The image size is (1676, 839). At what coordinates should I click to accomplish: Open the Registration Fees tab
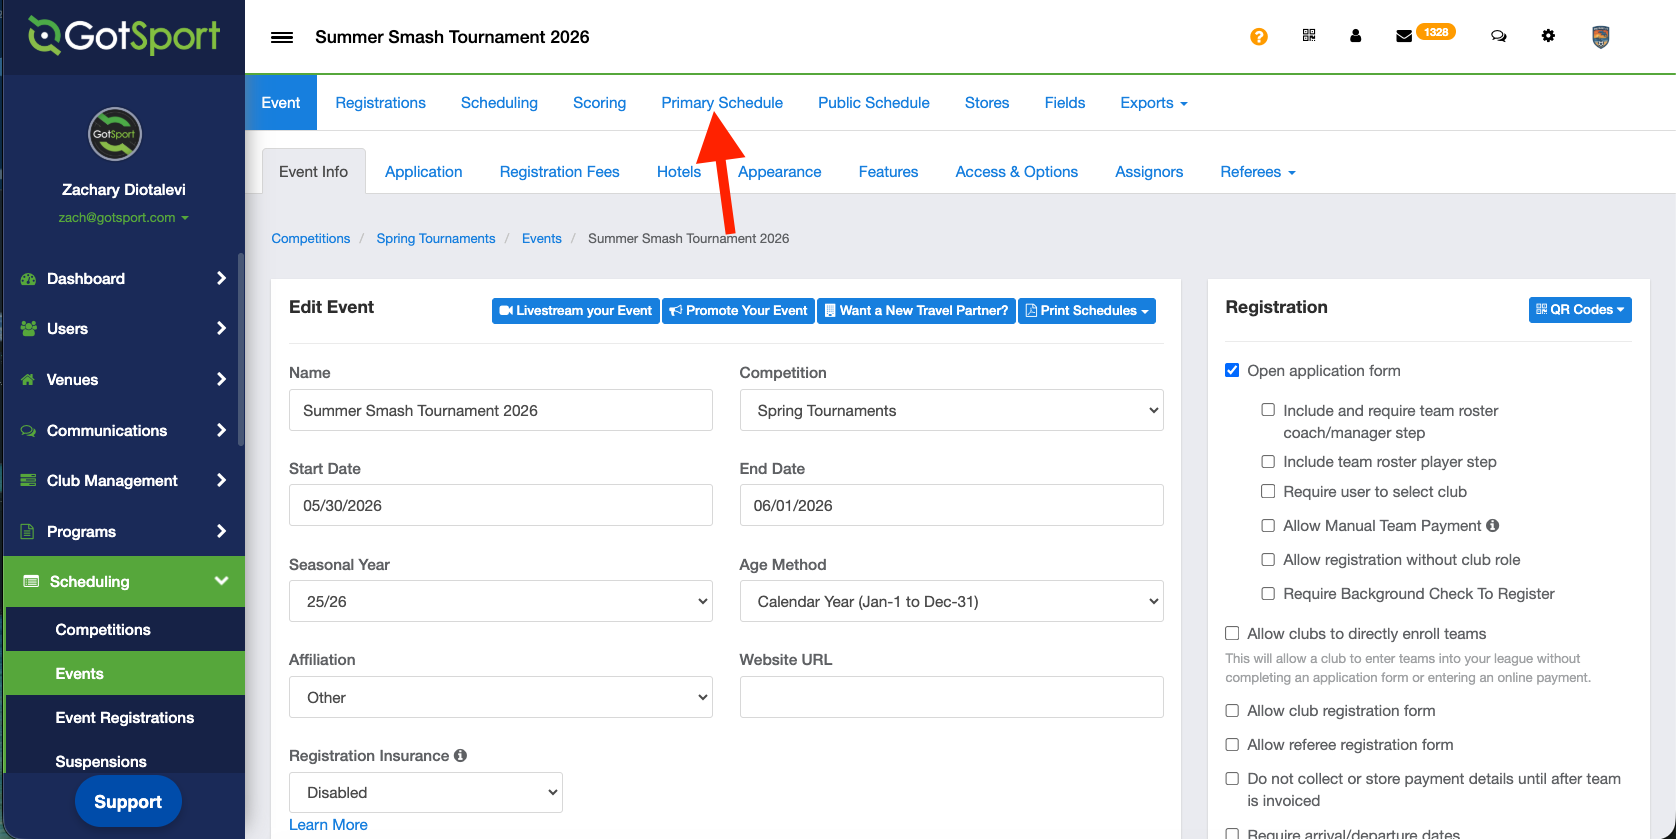(x=559, y=172)
